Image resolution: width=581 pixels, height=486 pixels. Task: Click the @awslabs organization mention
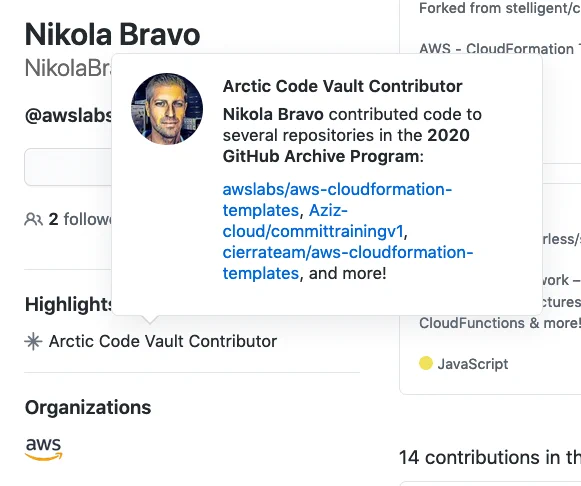pyautogui.click(x=69, y=116)
